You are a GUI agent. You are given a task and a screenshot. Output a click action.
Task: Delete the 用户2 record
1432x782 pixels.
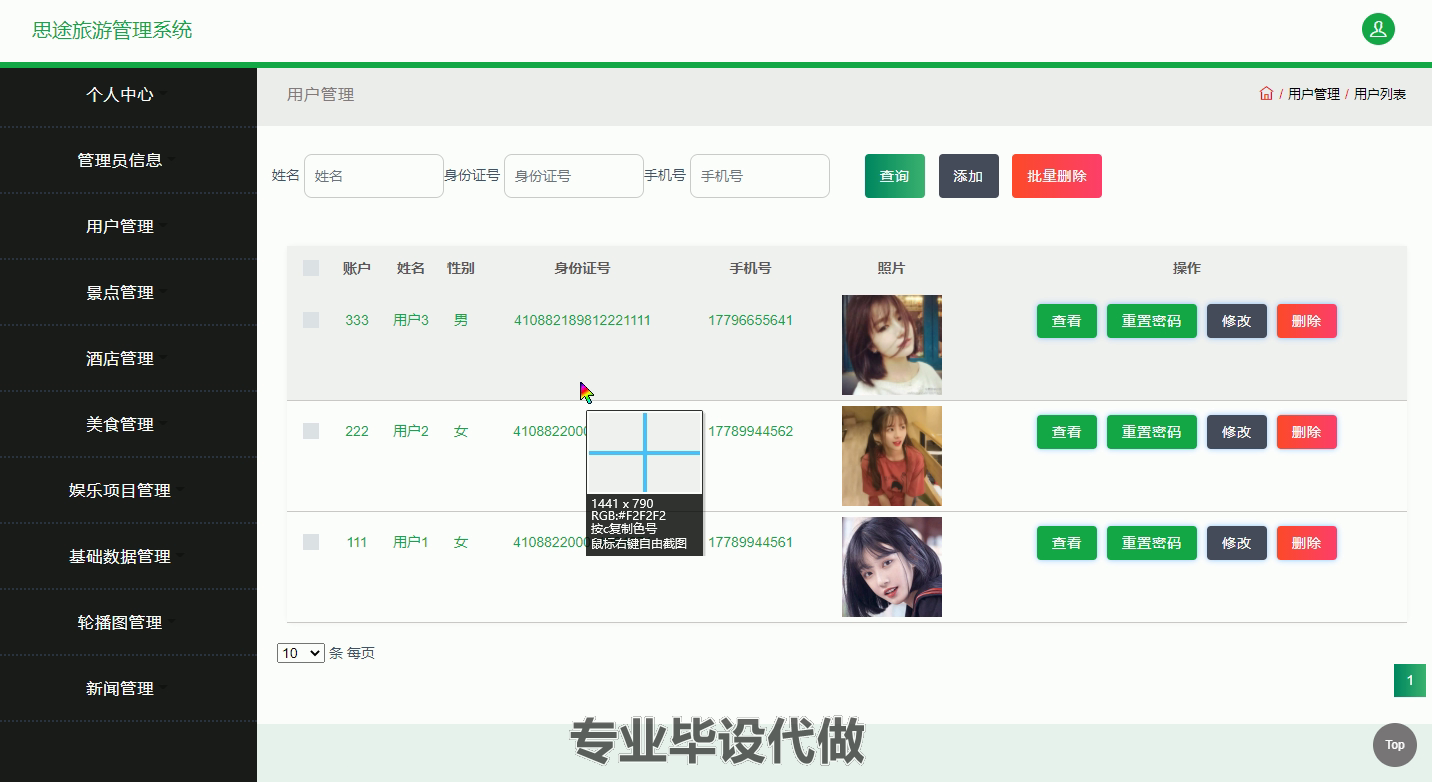[x=1307, y=432]
